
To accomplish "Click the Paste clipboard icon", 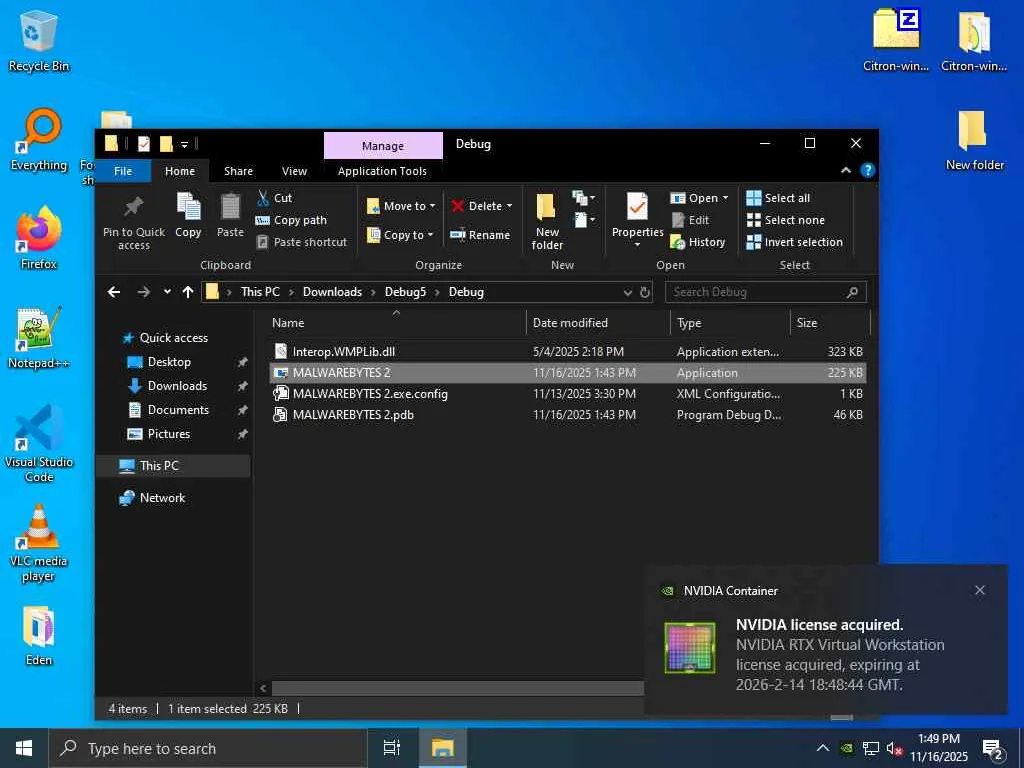I will 230,207.
